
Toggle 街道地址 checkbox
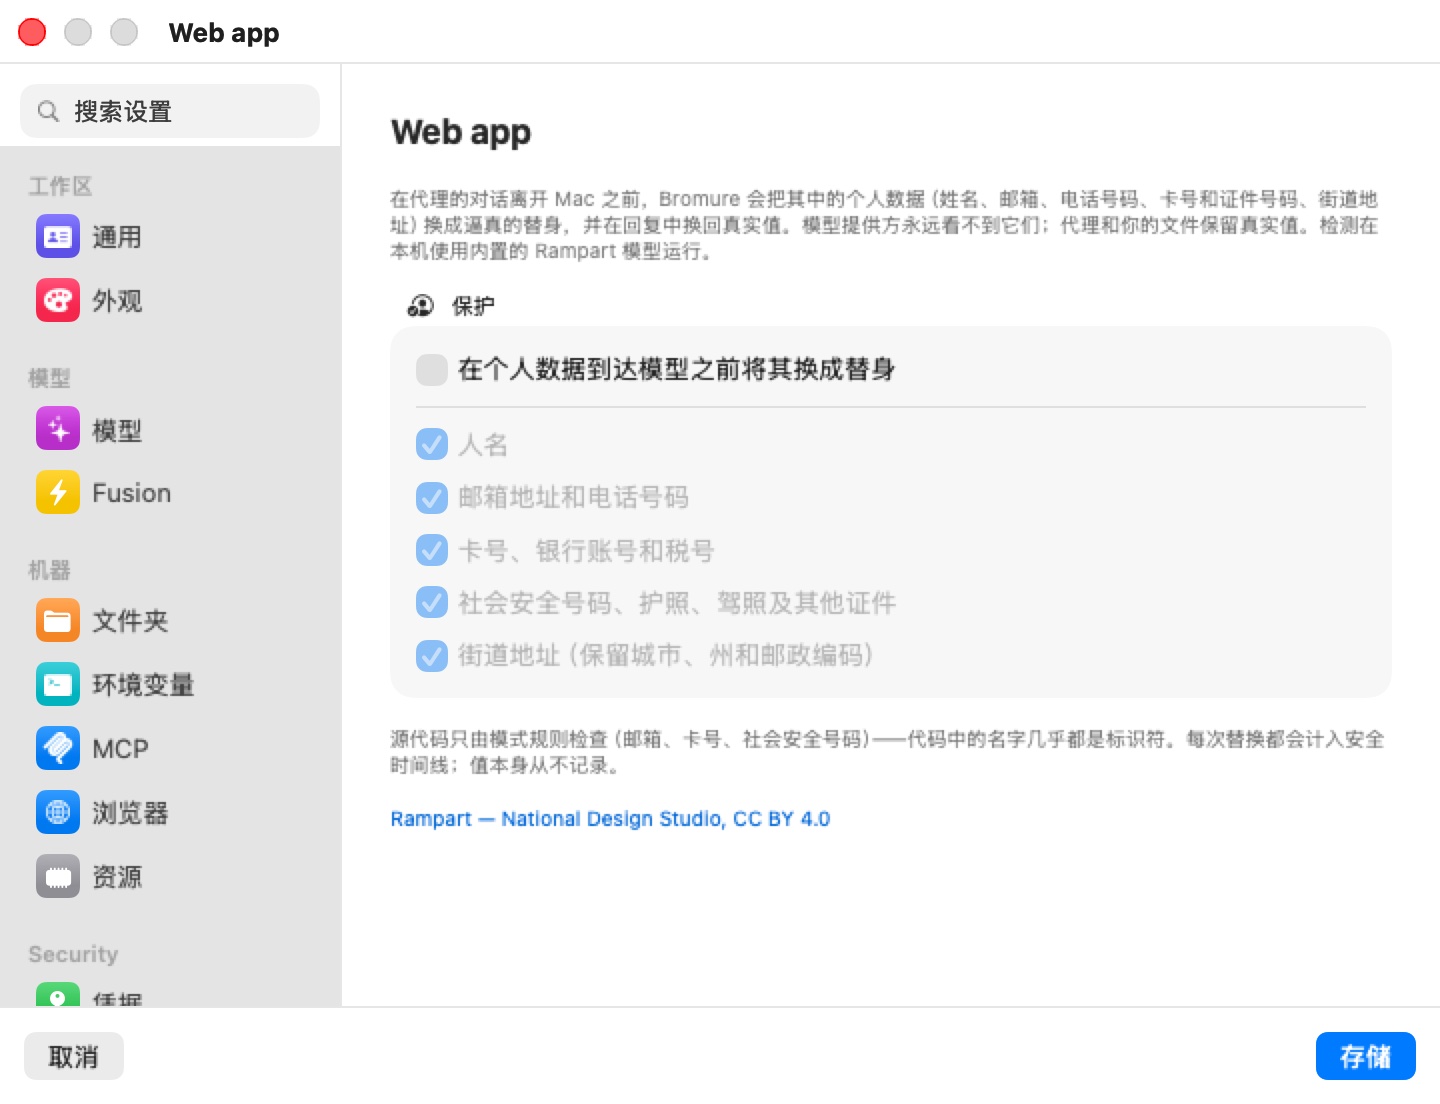[x=432, y=656]
